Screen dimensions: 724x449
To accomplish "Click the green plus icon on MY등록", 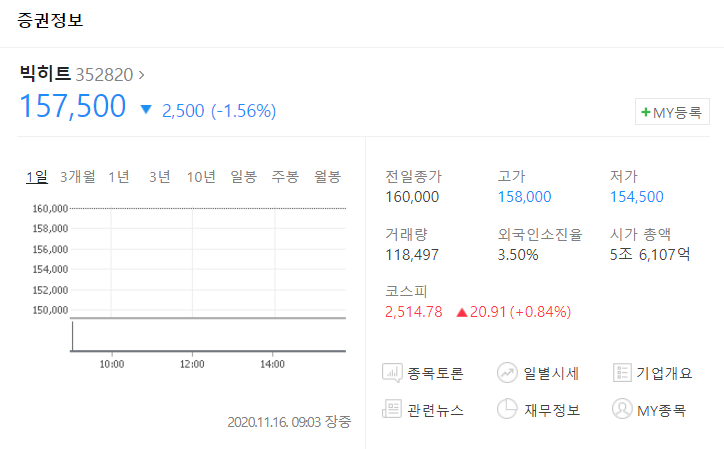I will coord(646,112).
